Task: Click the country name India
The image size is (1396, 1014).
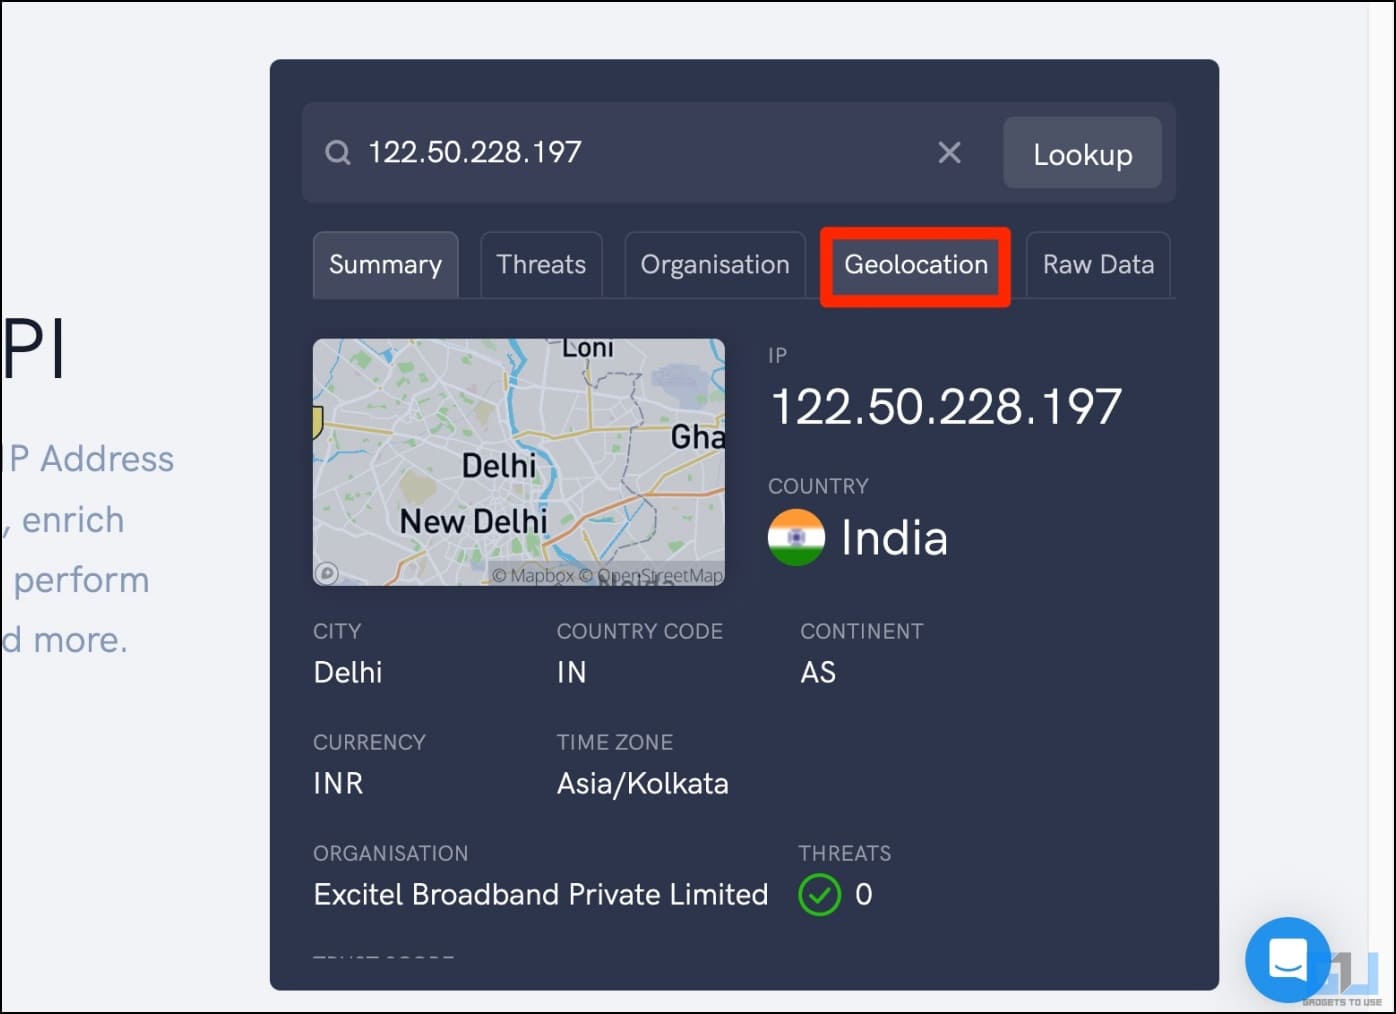Action: coord(894,538)
